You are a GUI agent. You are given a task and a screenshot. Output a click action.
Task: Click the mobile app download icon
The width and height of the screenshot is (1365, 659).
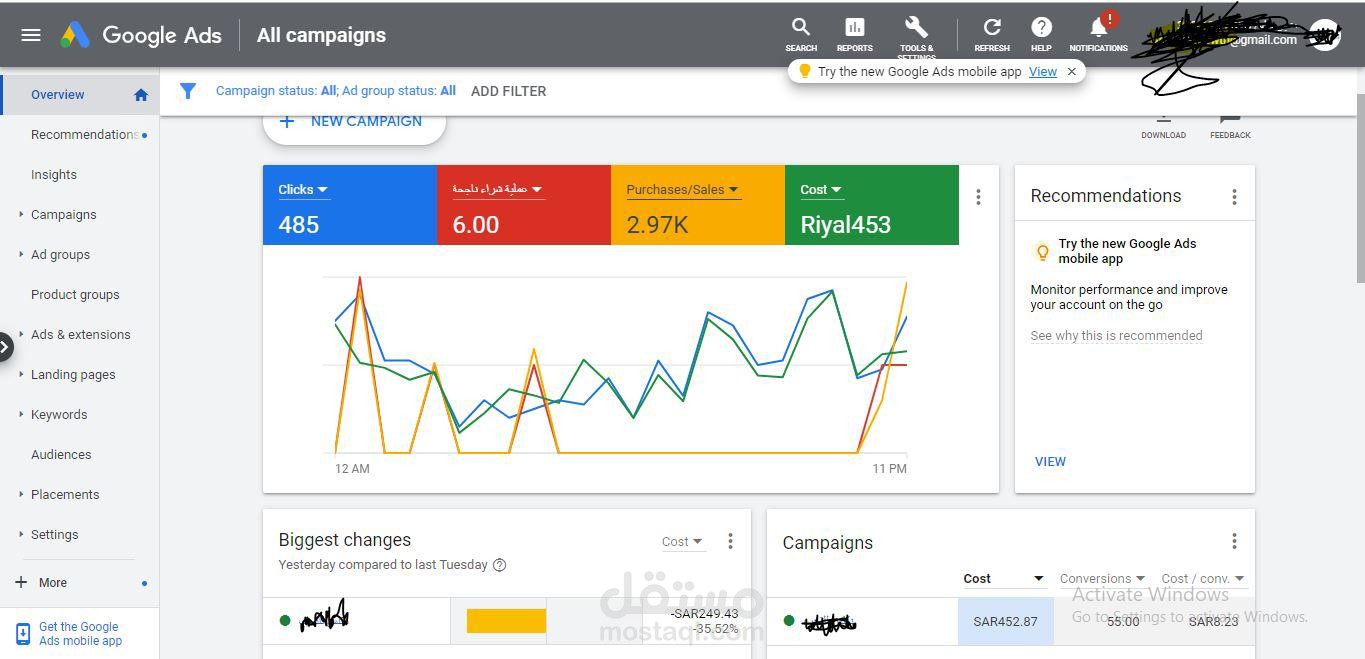[x=23, y=634]
